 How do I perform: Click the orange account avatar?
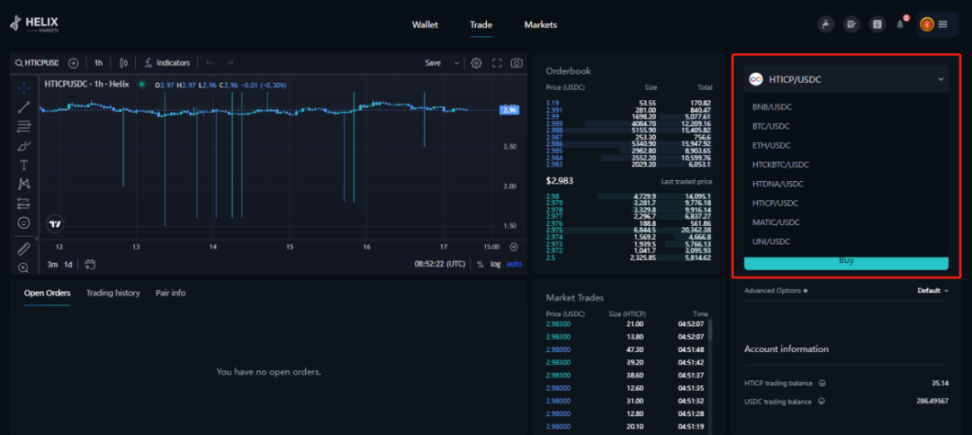point(927,25)
